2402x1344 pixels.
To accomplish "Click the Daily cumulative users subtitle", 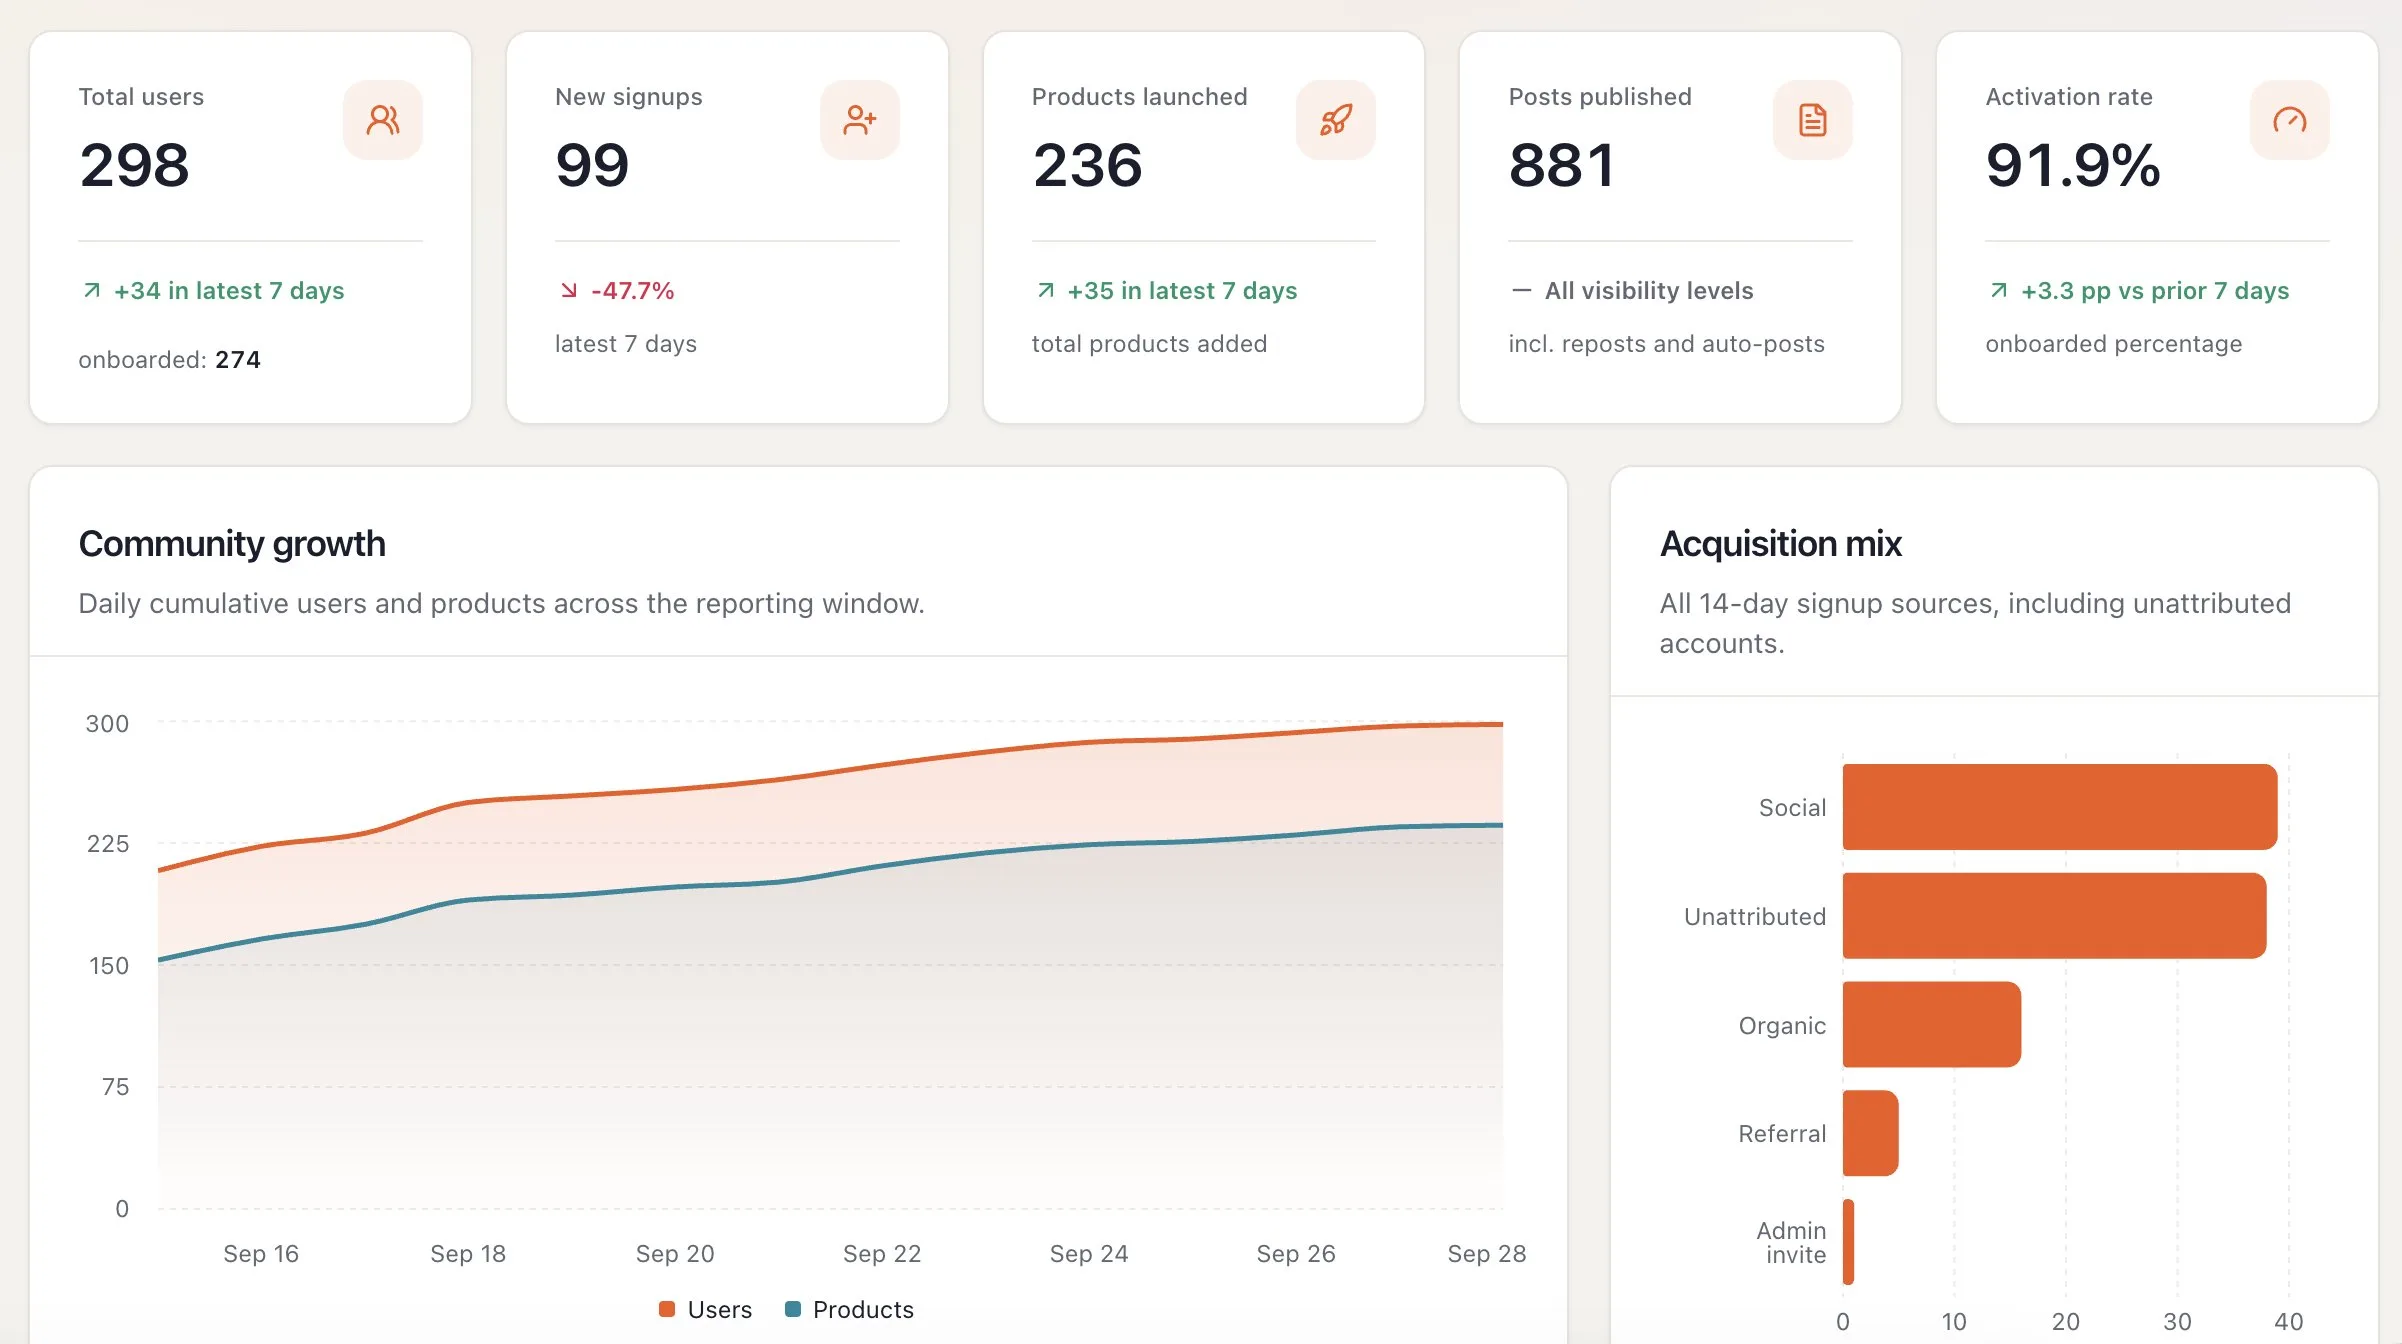I will click(501, 604).
